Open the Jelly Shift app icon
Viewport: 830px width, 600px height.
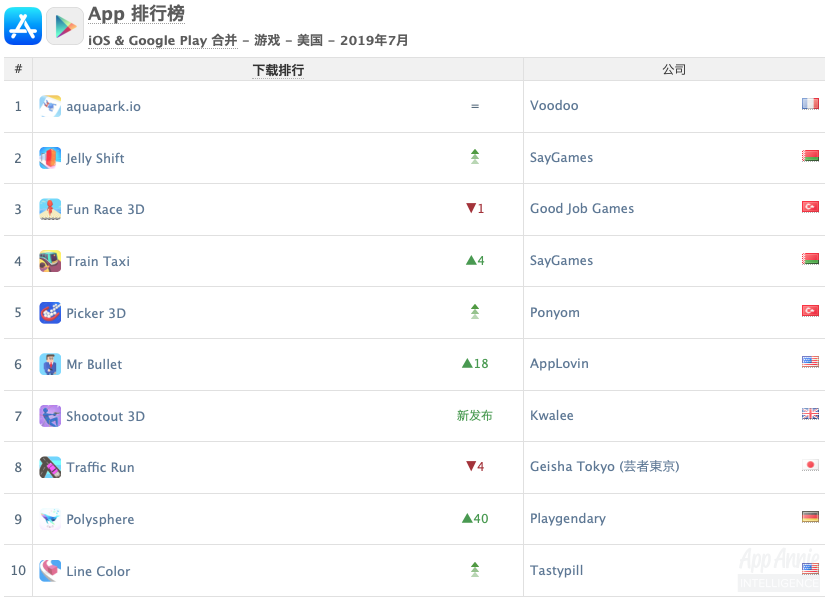click(x=50, y=157)
